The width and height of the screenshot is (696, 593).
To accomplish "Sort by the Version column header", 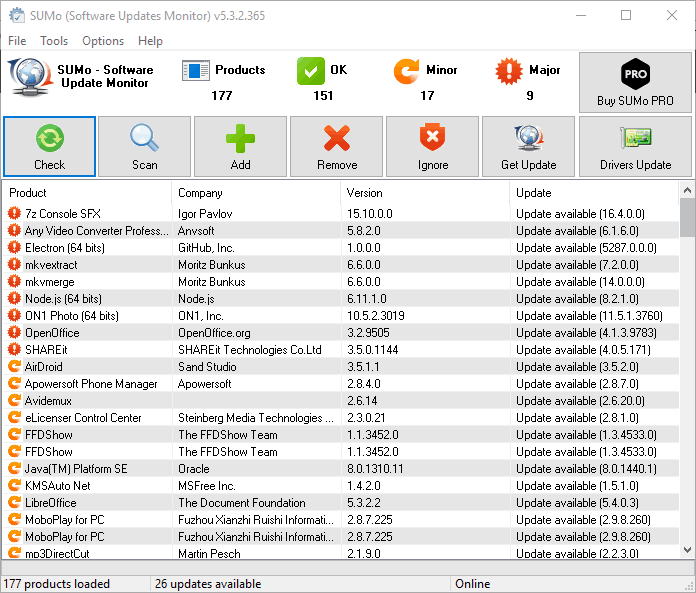I will pos(425,193).
